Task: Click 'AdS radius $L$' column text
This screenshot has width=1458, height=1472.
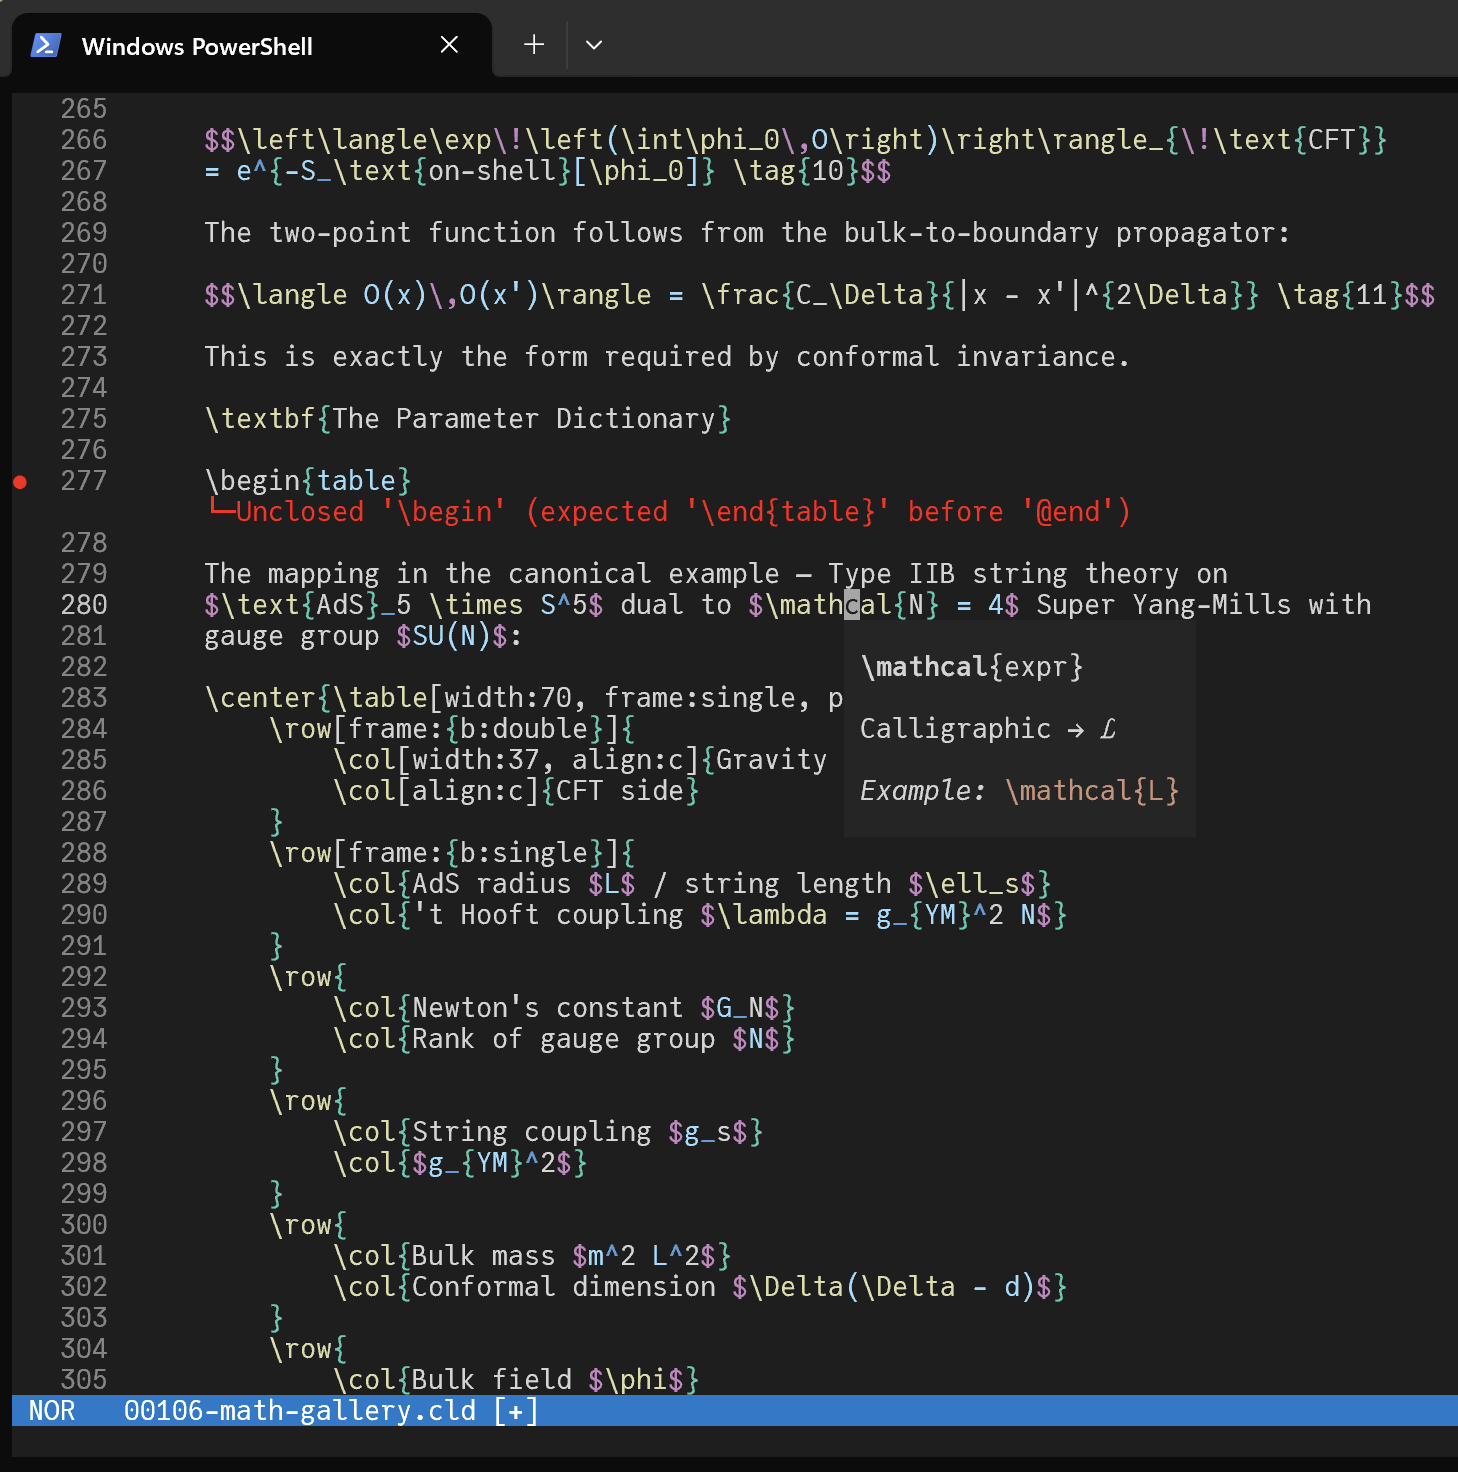Action: (524, 884)
